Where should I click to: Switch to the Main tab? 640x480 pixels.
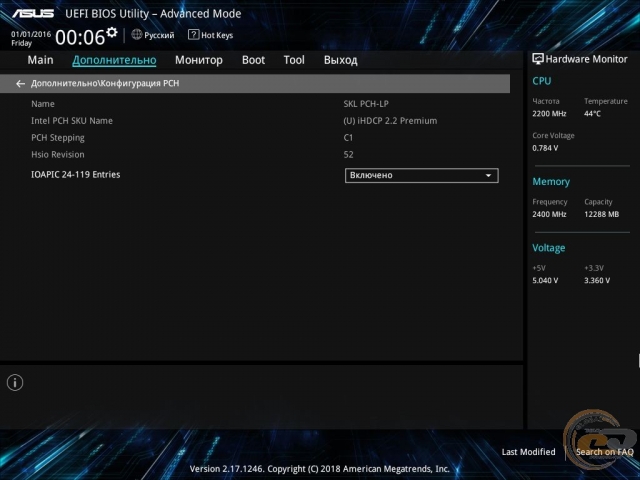point(40,60)
